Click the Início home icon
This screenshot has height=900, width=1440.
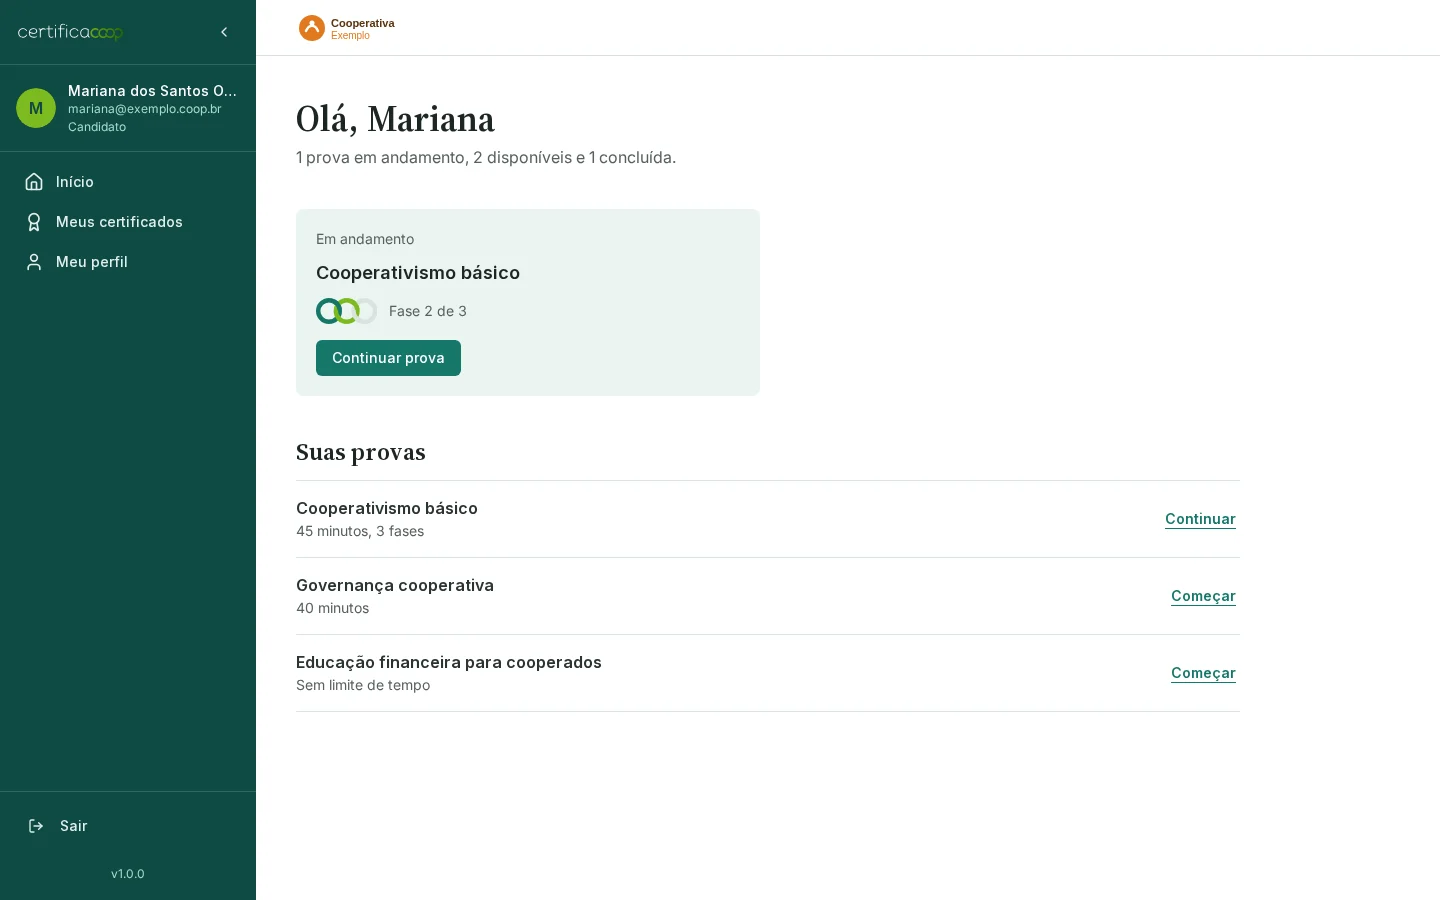pos(34,182)
